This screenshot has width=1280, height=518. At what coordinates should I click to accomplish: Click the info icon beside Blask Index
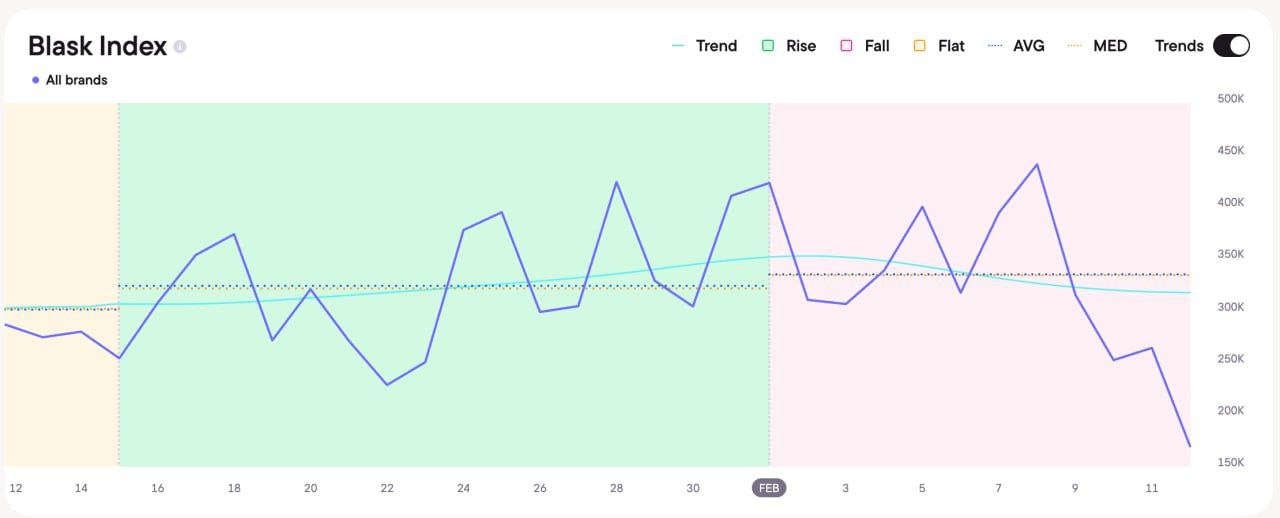coord(180,47)
